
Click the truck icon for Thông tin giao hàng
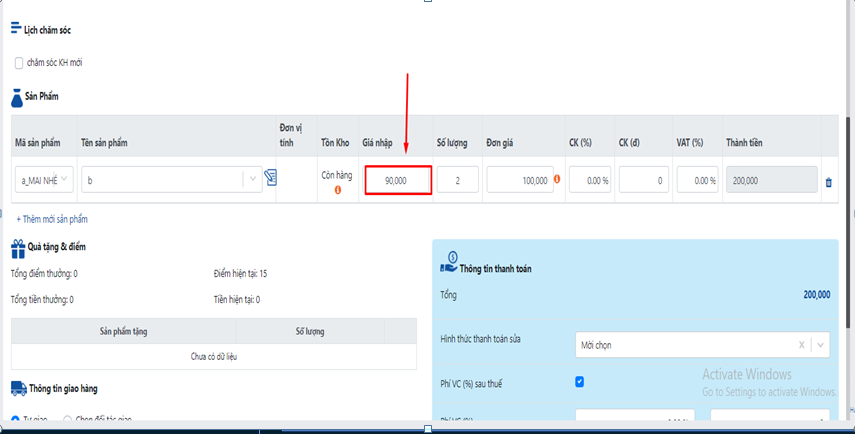point(17,388)
